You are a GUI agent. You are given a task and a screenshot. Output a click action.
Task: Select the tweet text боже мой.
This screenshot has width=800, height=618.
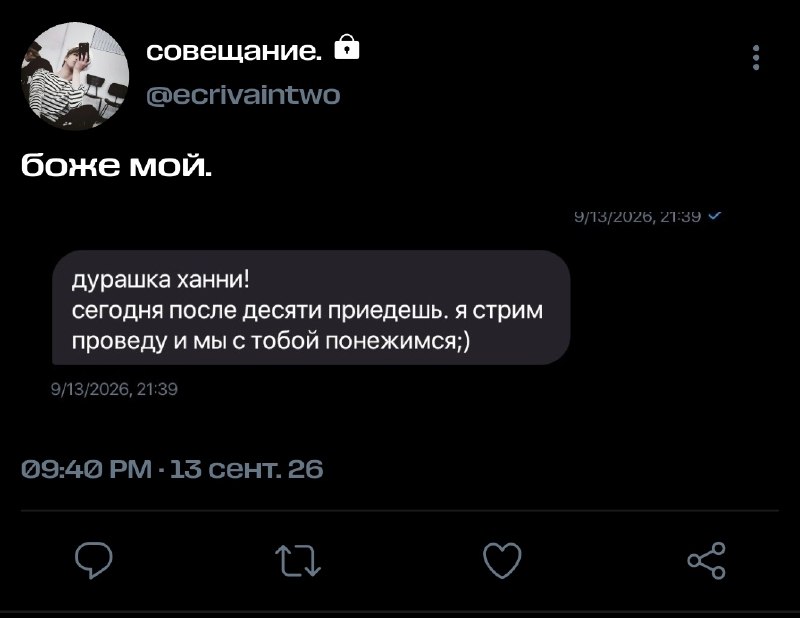click(116, 165)
